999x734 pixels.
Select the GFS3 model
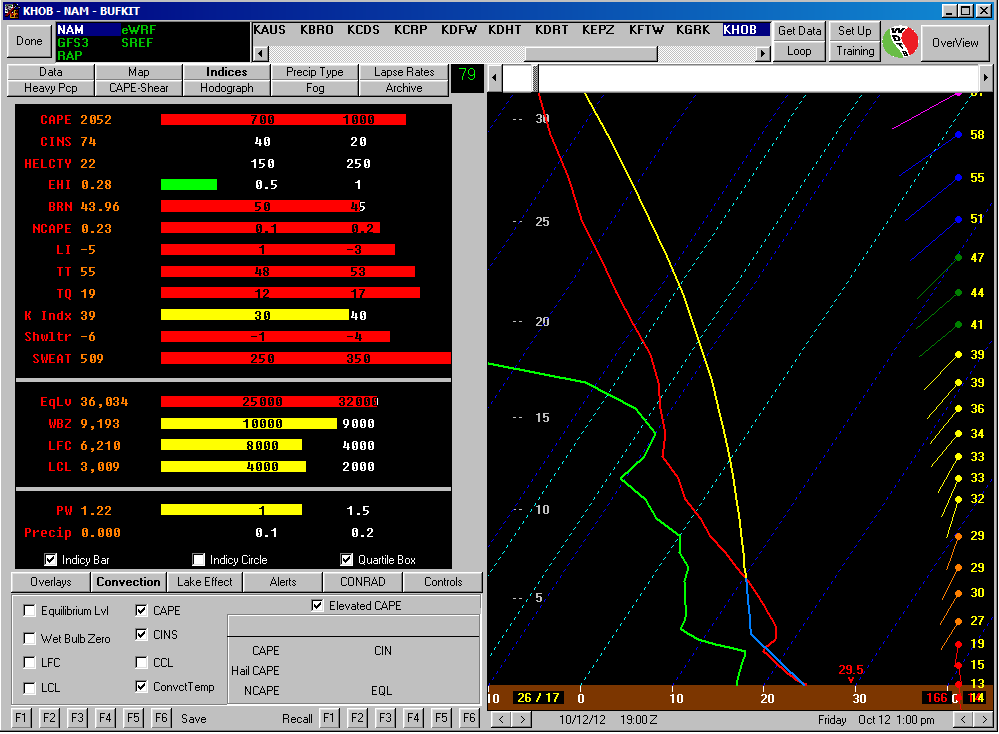73,43
